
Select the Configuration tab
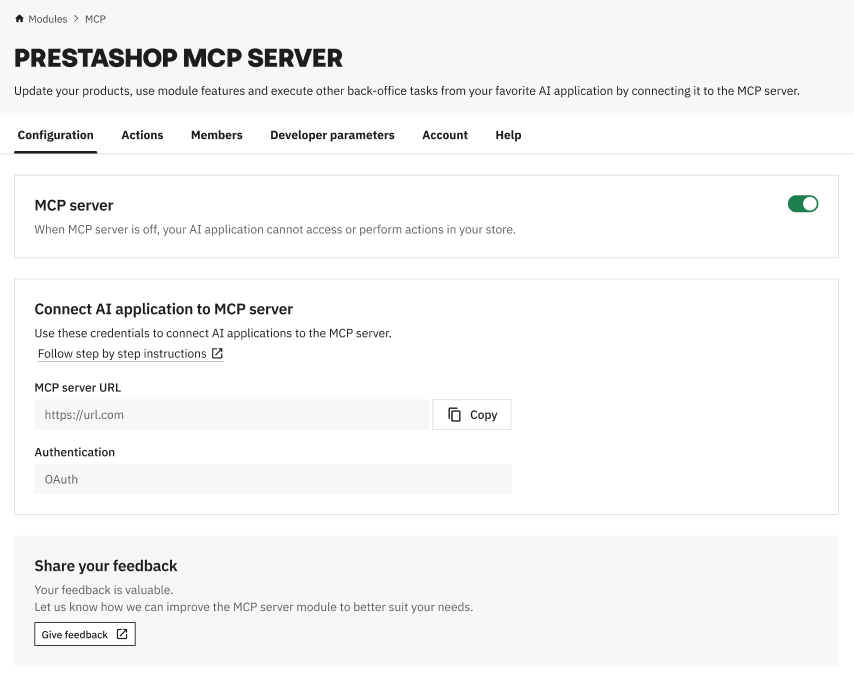(56, 135)
